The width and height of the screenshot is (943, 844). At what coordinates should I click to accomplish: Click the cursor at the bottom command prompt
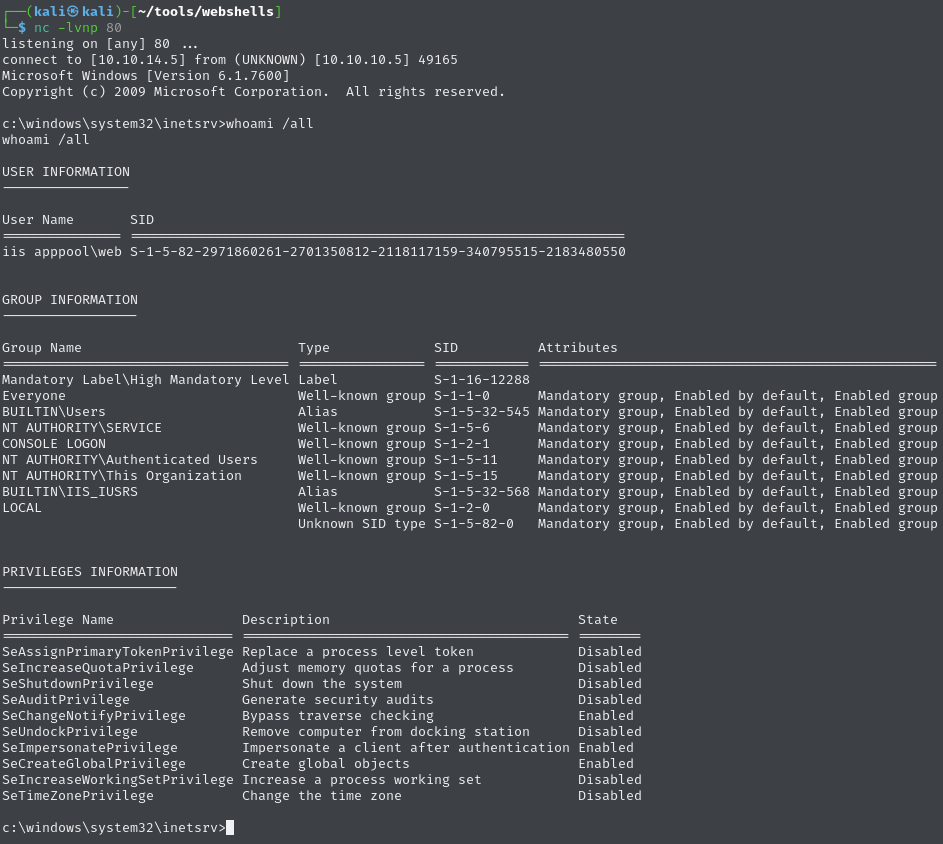coord(230,828)
